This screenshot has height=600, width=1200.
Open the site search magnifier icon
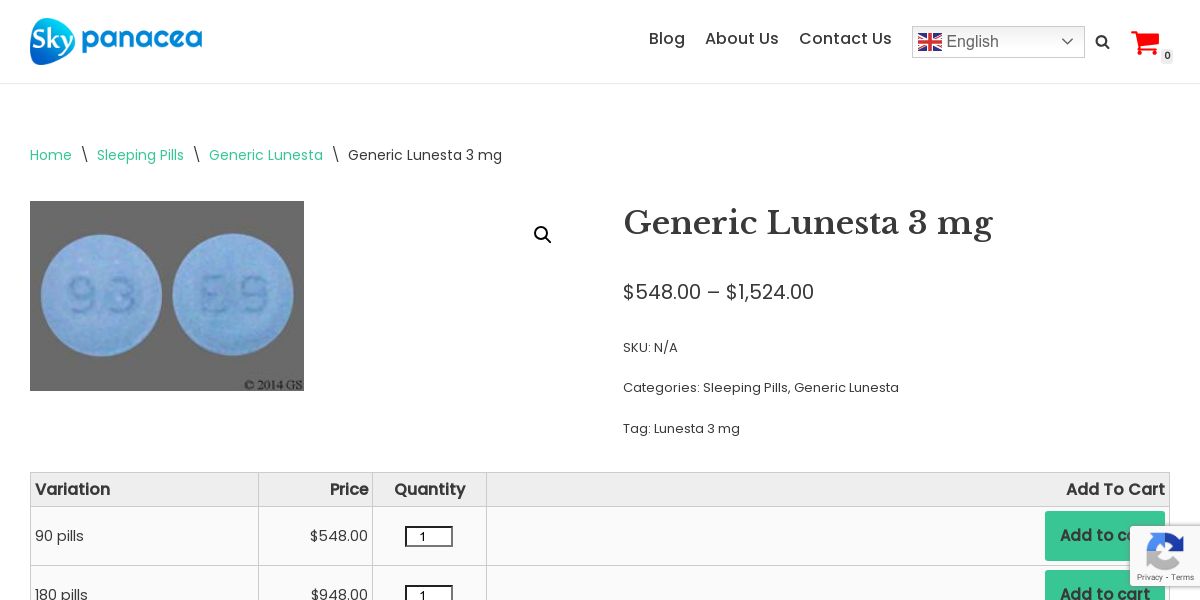point(1102,42)
